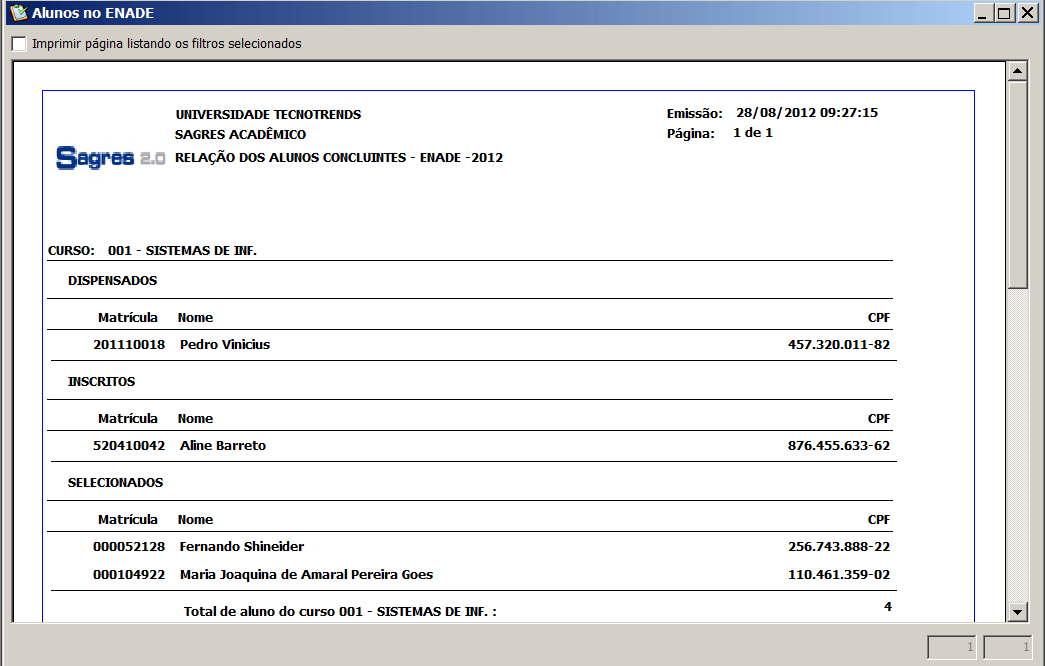Click the emission date 28/08/2012 09:27:15
Image resolution: width=1045 pixels, height=666 pixels.
pyautogui.click(x=806, y=114)
